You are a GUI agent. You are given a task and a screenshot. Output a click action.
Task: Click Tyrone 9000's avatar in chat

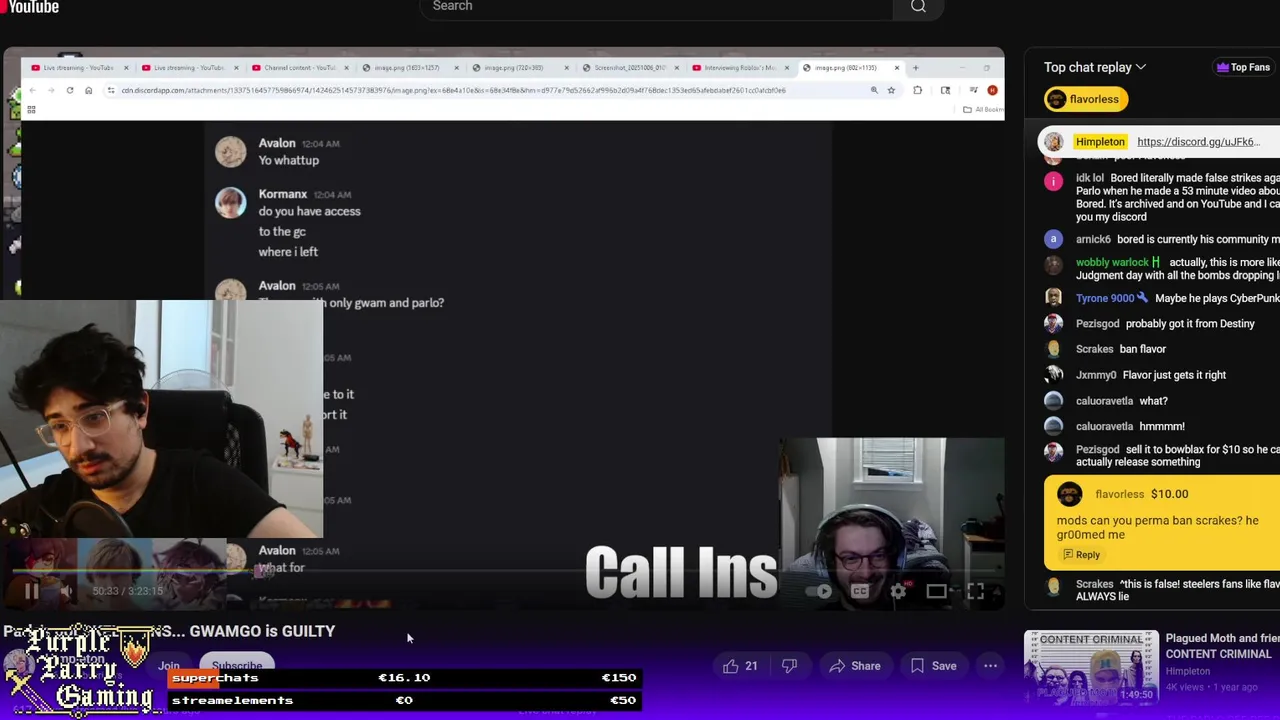coord(1053,298)
